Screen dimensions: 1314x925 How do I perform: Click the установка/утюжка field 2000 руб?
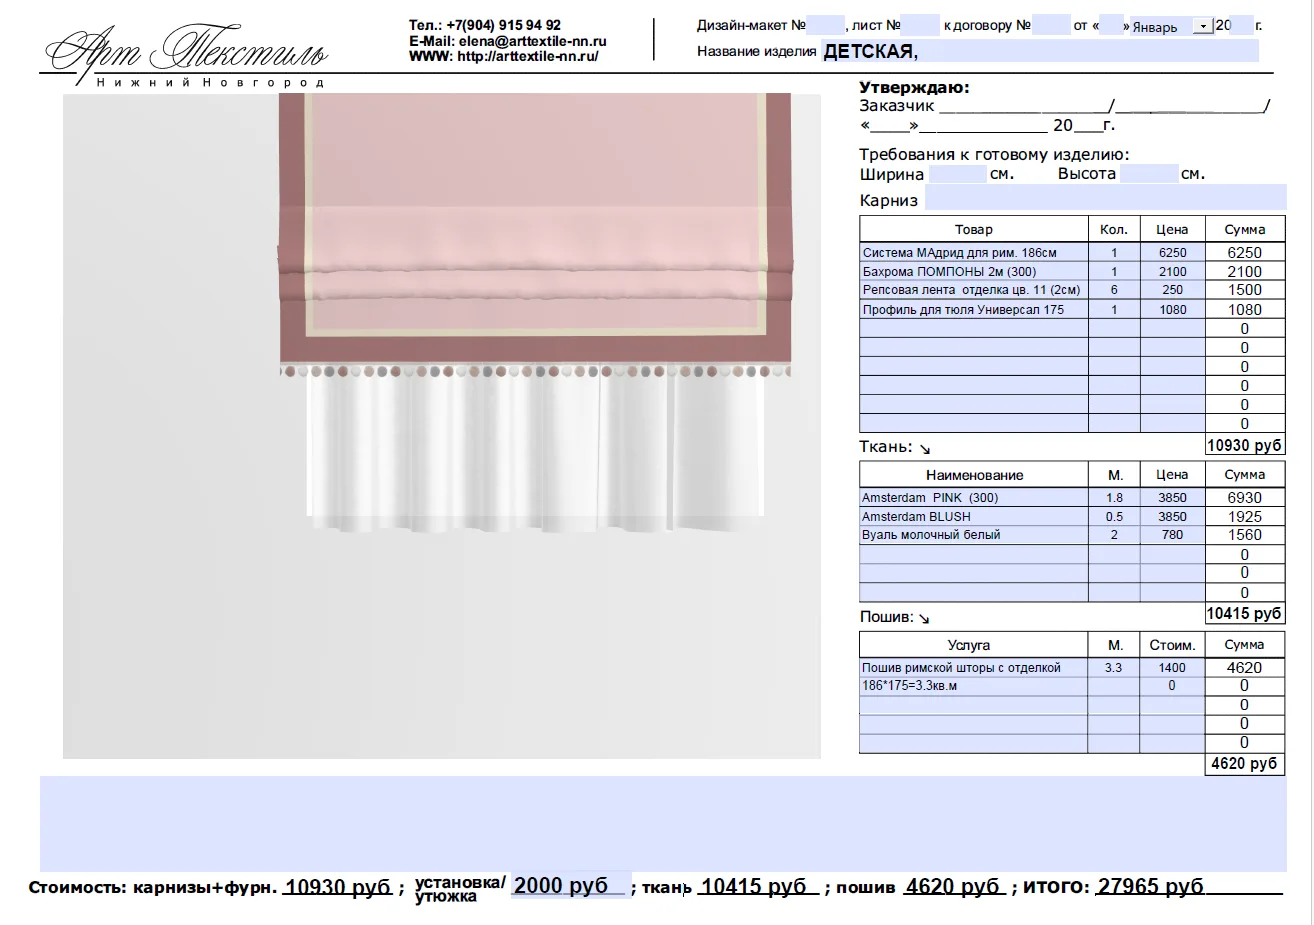coord(571,885)
